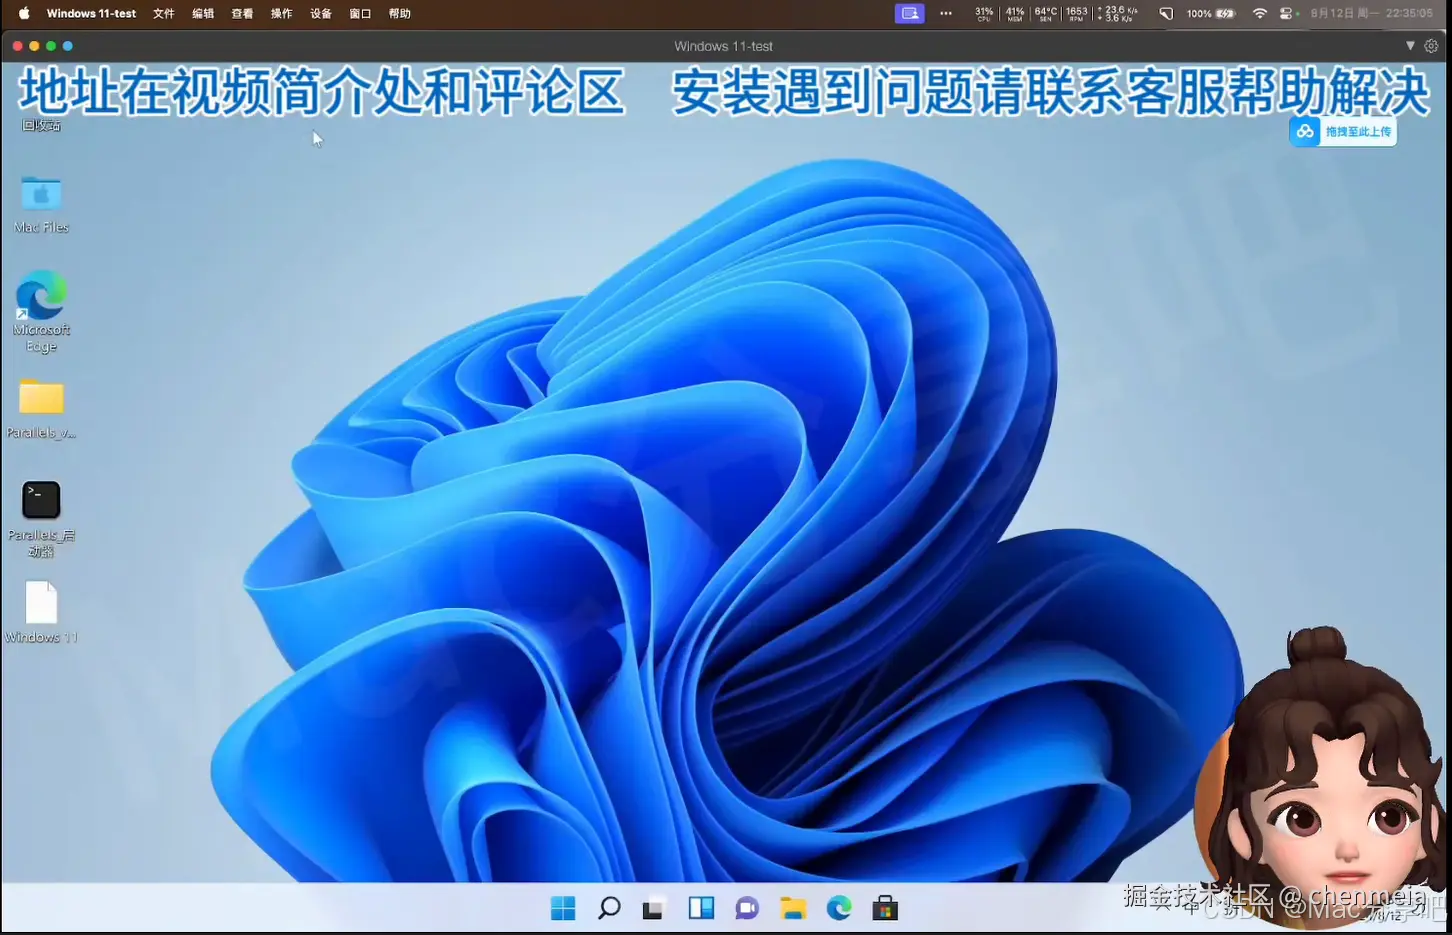Open the 设备 menu
Image resolution: width=1452 pixels, height=935 pixels.
(320, 13)
